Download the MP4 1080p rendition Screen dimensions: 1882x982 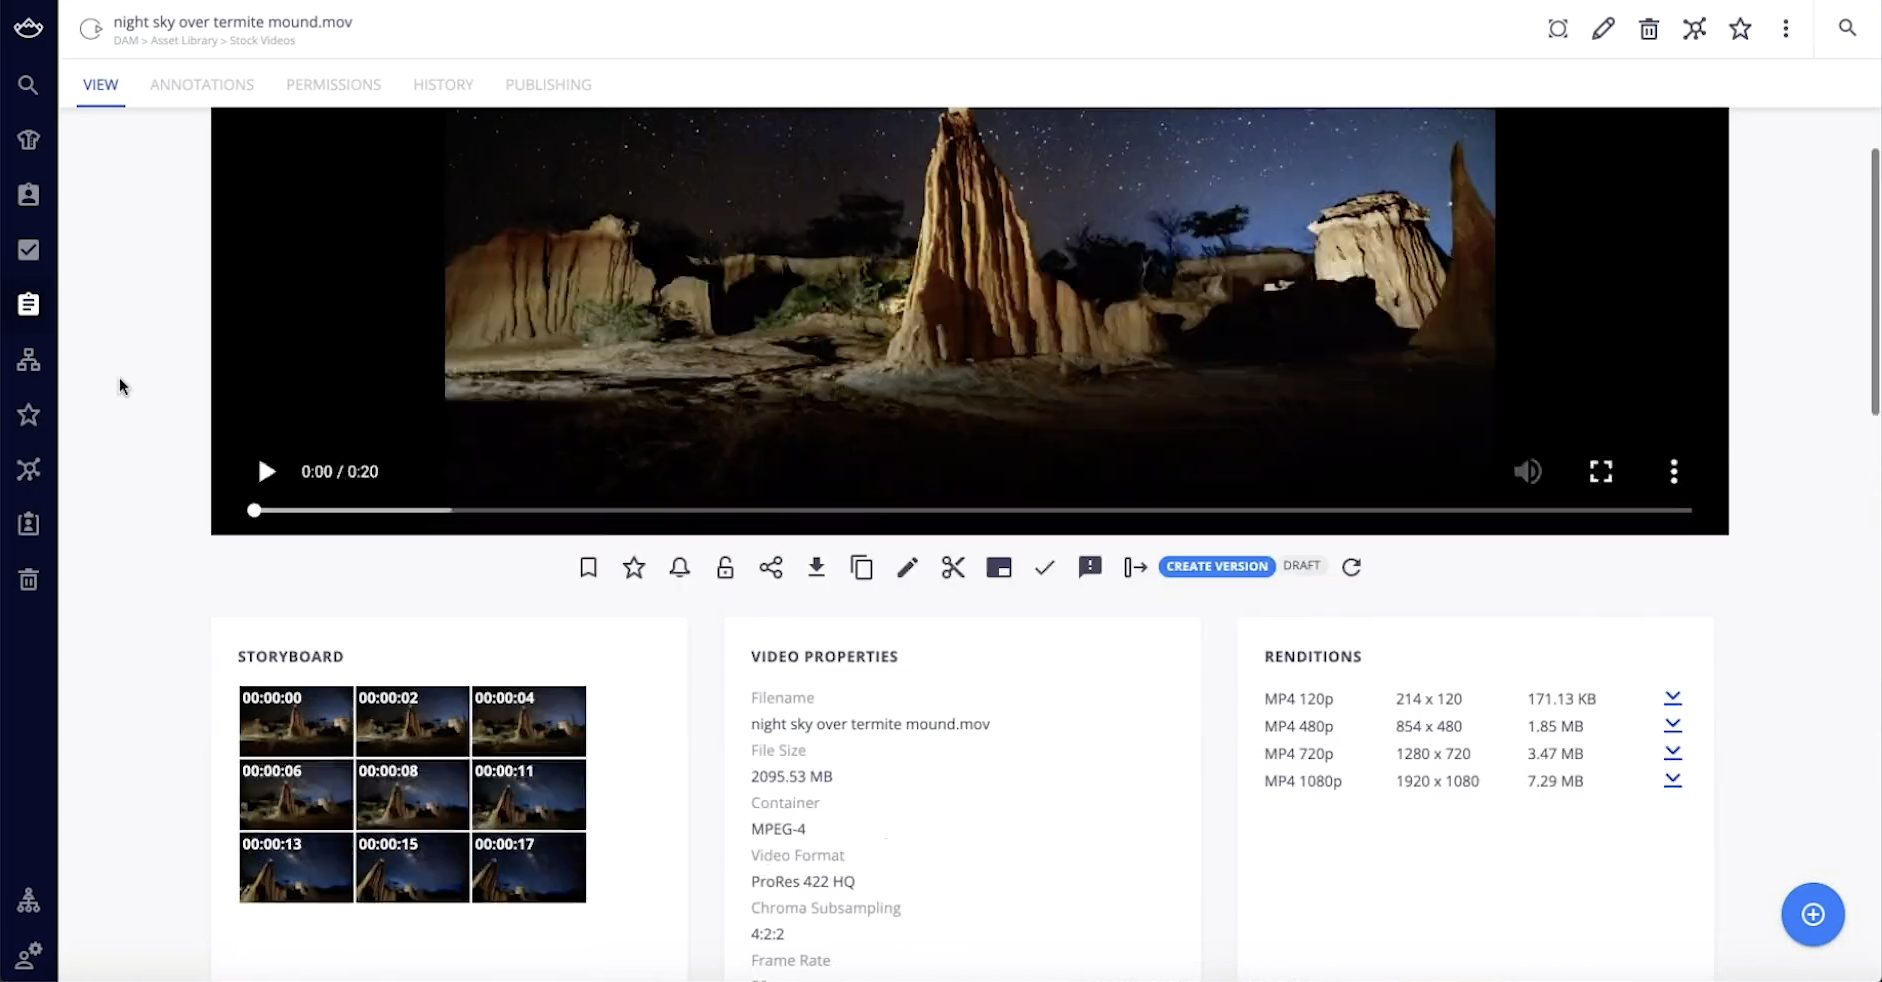coord(1672,780)
